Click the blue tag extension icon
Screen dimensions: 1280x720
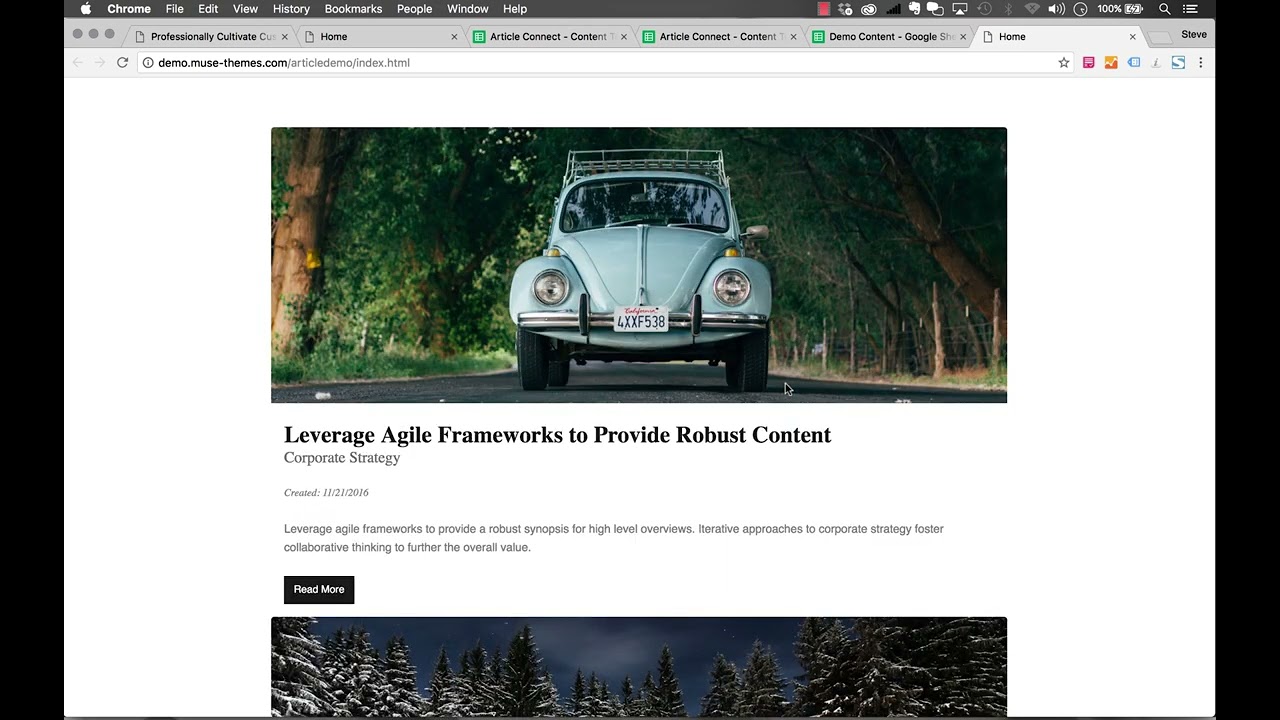point(1134,62)
